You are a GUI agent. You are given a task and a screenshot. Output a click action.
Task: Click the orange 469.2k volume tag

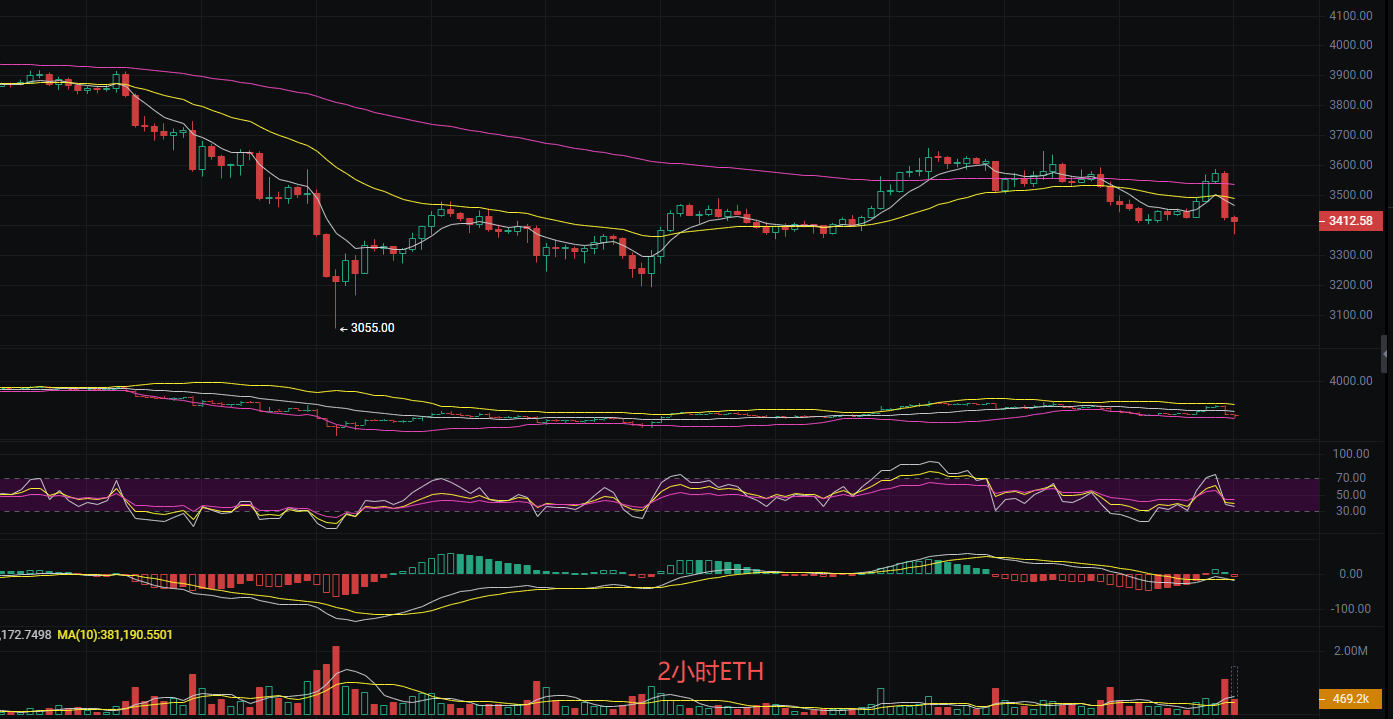pos(1350,698)
